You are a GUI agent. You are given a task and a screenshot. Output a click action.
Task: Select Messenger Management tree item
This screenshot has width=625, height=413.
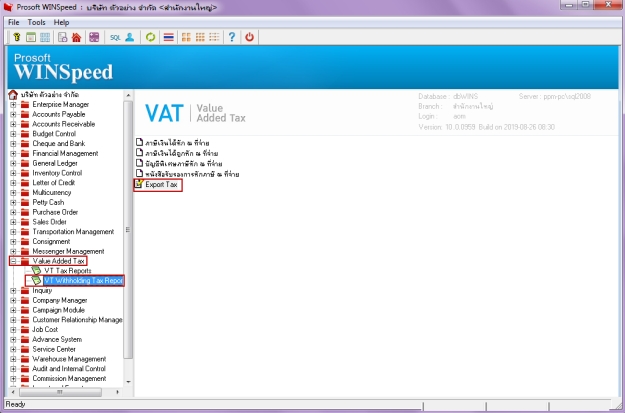pos(69,251)
